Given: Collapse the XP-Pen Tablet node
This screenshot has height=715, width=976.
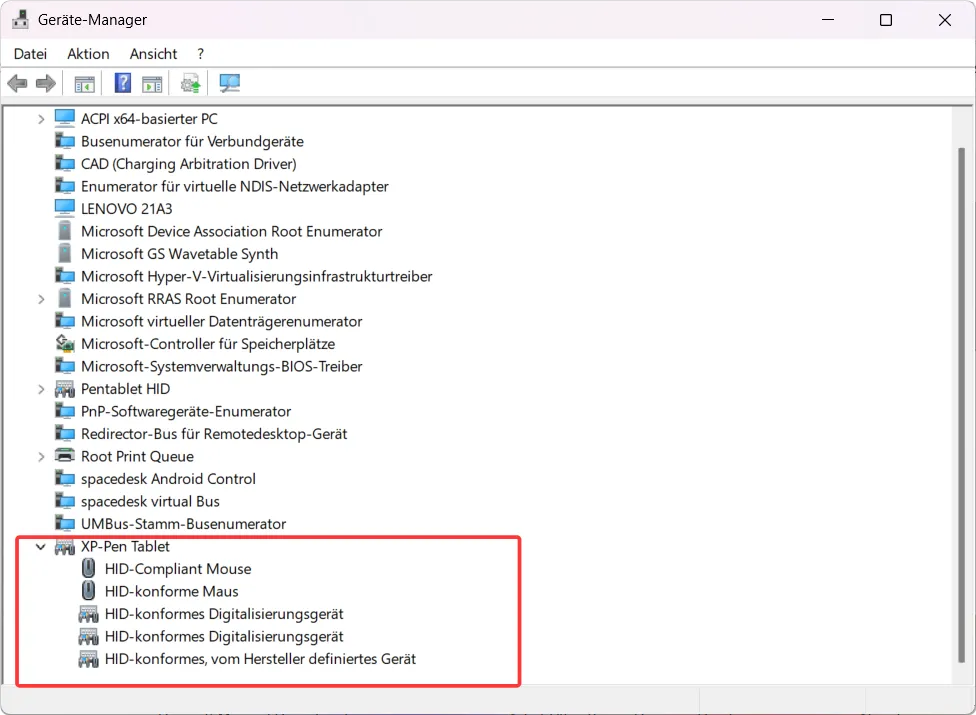Looking at the screenshot, I should pos(41,547).
